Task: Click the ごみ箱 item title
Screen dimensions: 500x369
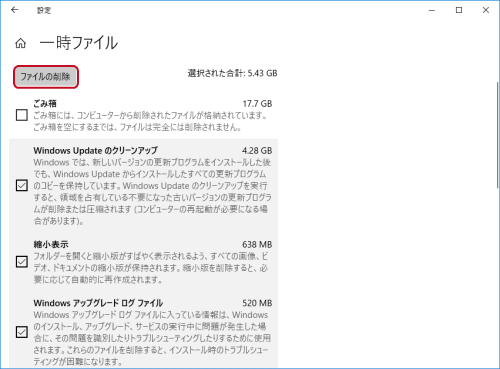Action: coord(45,104)
